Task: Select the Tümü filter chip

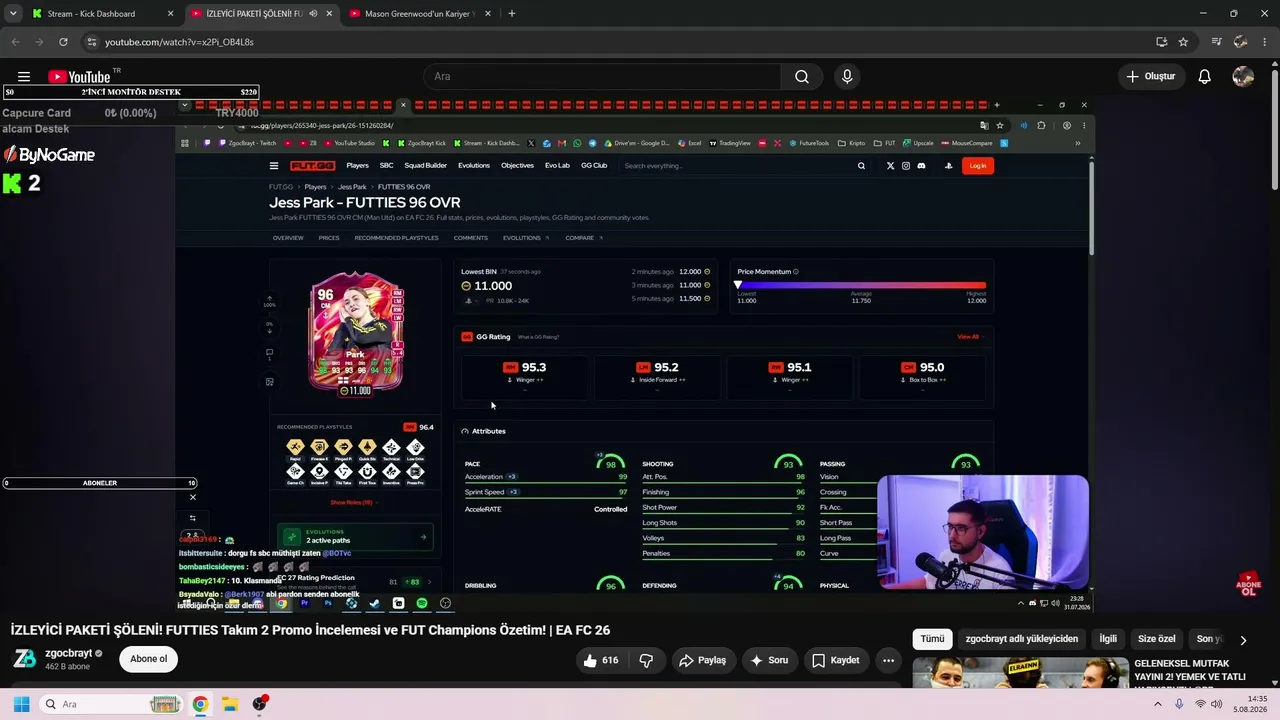Action: tap(932, 639)
